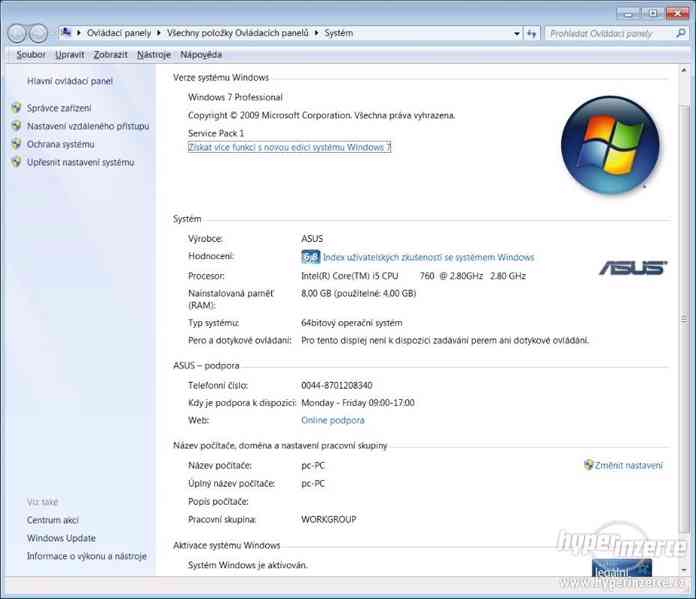Click Ovládací panely breadcrumb segment
Image resolution: width=696 pixels, height=599 pixels.
click(x=119, y=33)
